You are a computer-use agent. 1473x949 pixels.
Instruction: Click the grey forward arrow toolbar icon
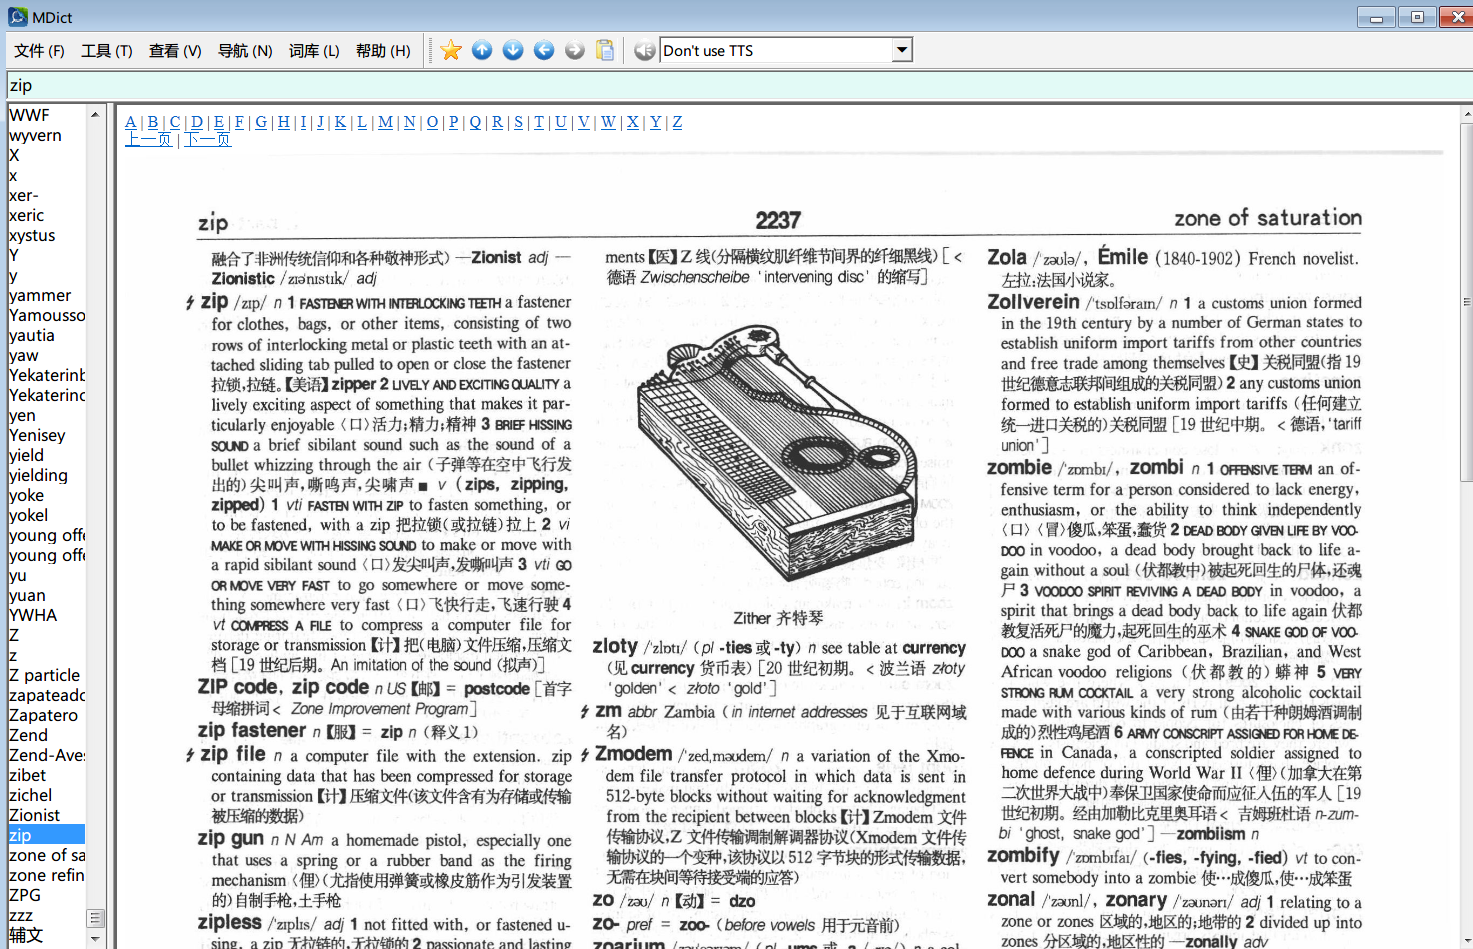575,50
